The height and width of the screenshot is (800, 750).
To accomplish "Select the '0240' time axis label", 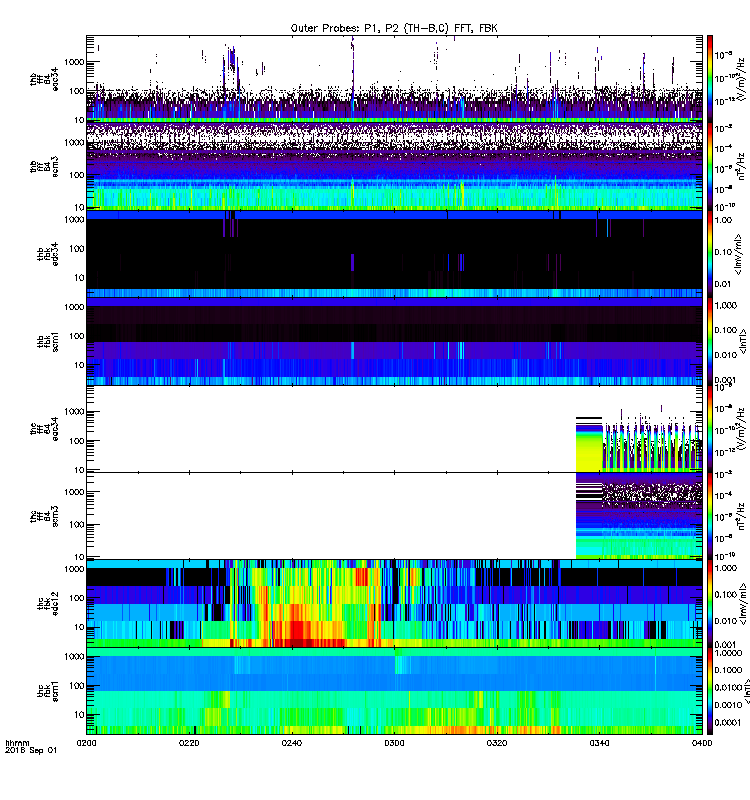I will pos(292,743).
